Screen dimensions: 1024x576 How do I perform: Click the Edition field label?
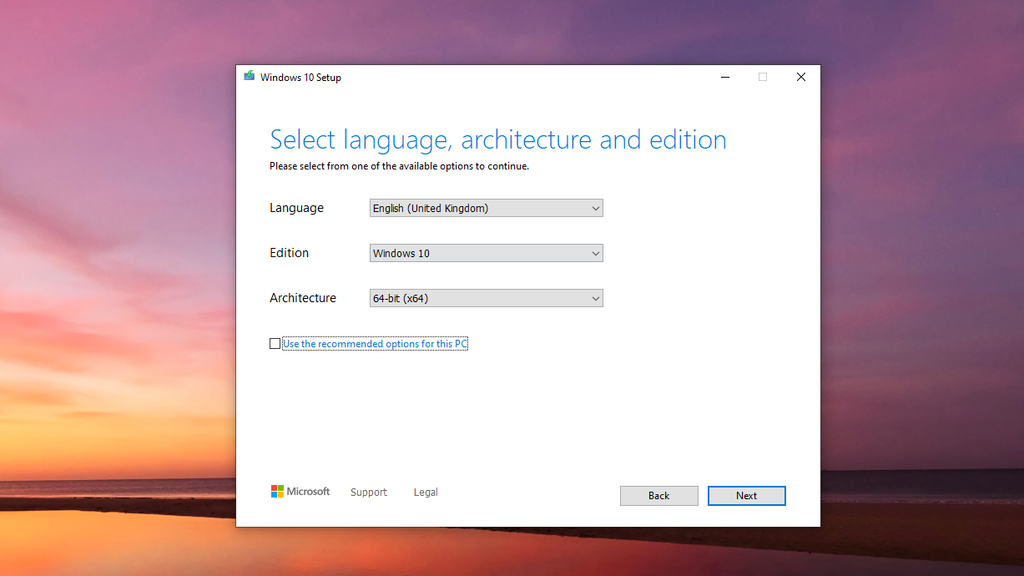[x=289, y=253]
